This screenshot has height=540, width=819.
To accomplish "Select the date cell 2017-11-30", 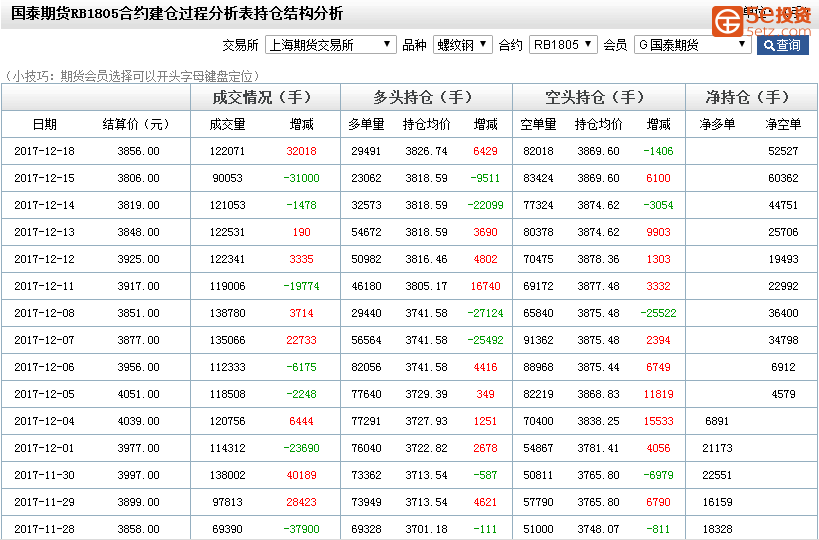I will click(44, 475).
